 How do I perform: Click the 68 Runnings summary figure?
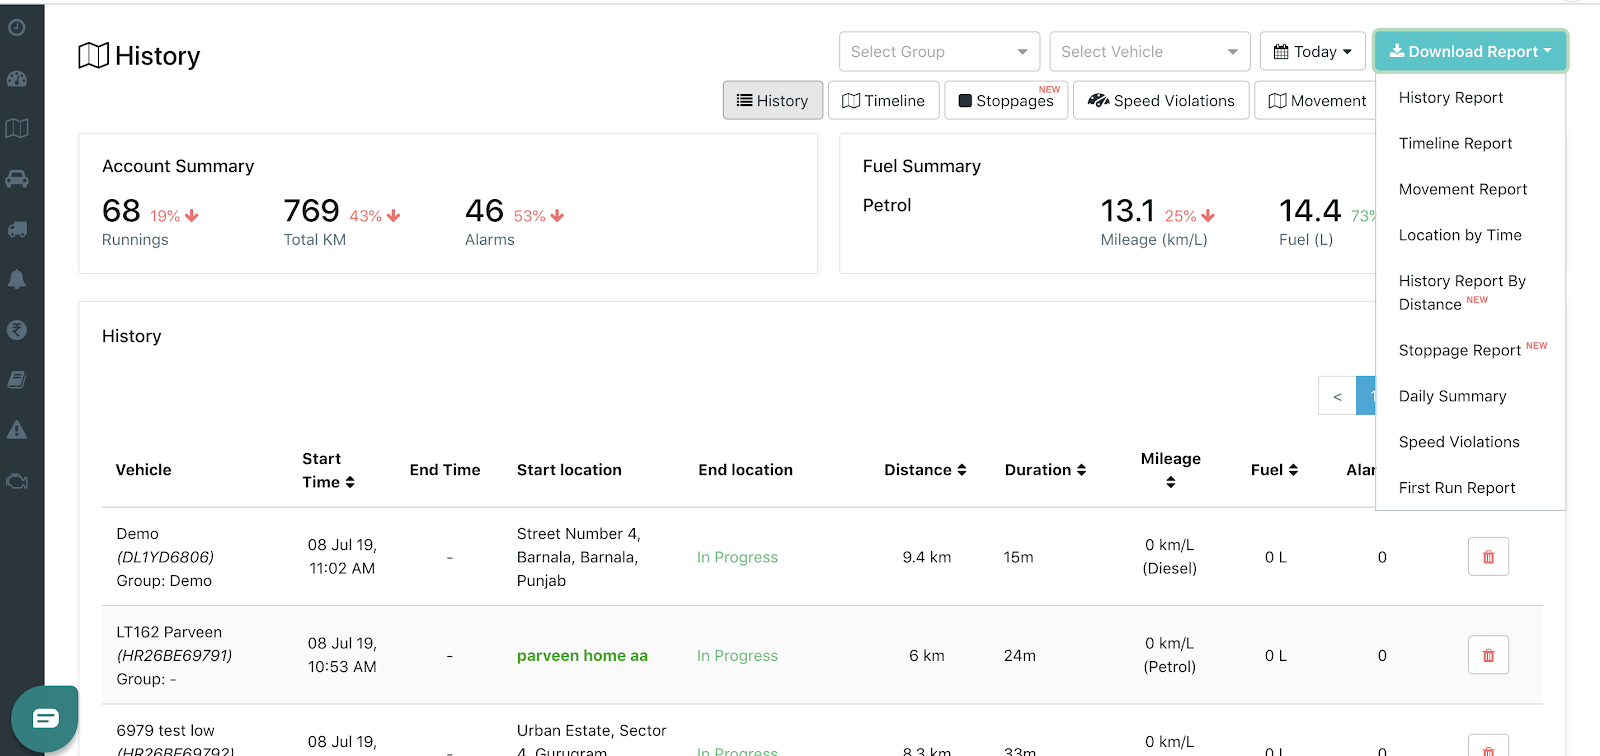point(121,211)
